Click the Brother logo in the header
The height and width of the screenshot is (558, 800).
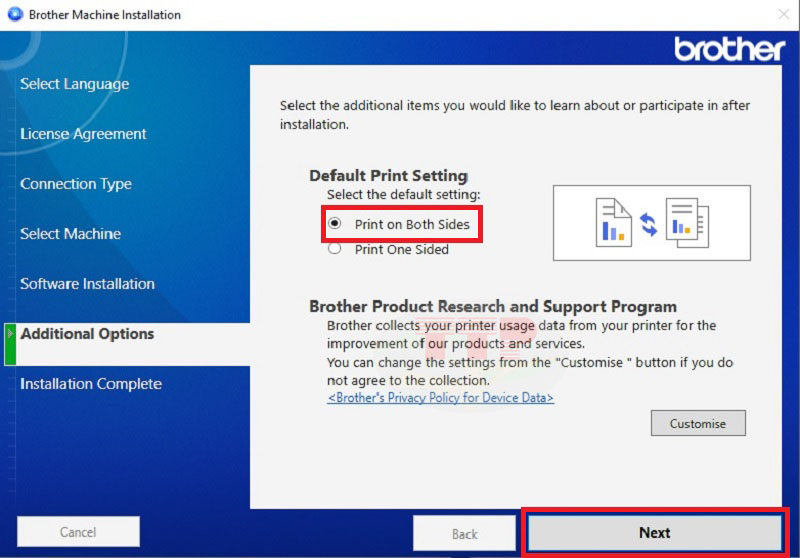[729, 48]
